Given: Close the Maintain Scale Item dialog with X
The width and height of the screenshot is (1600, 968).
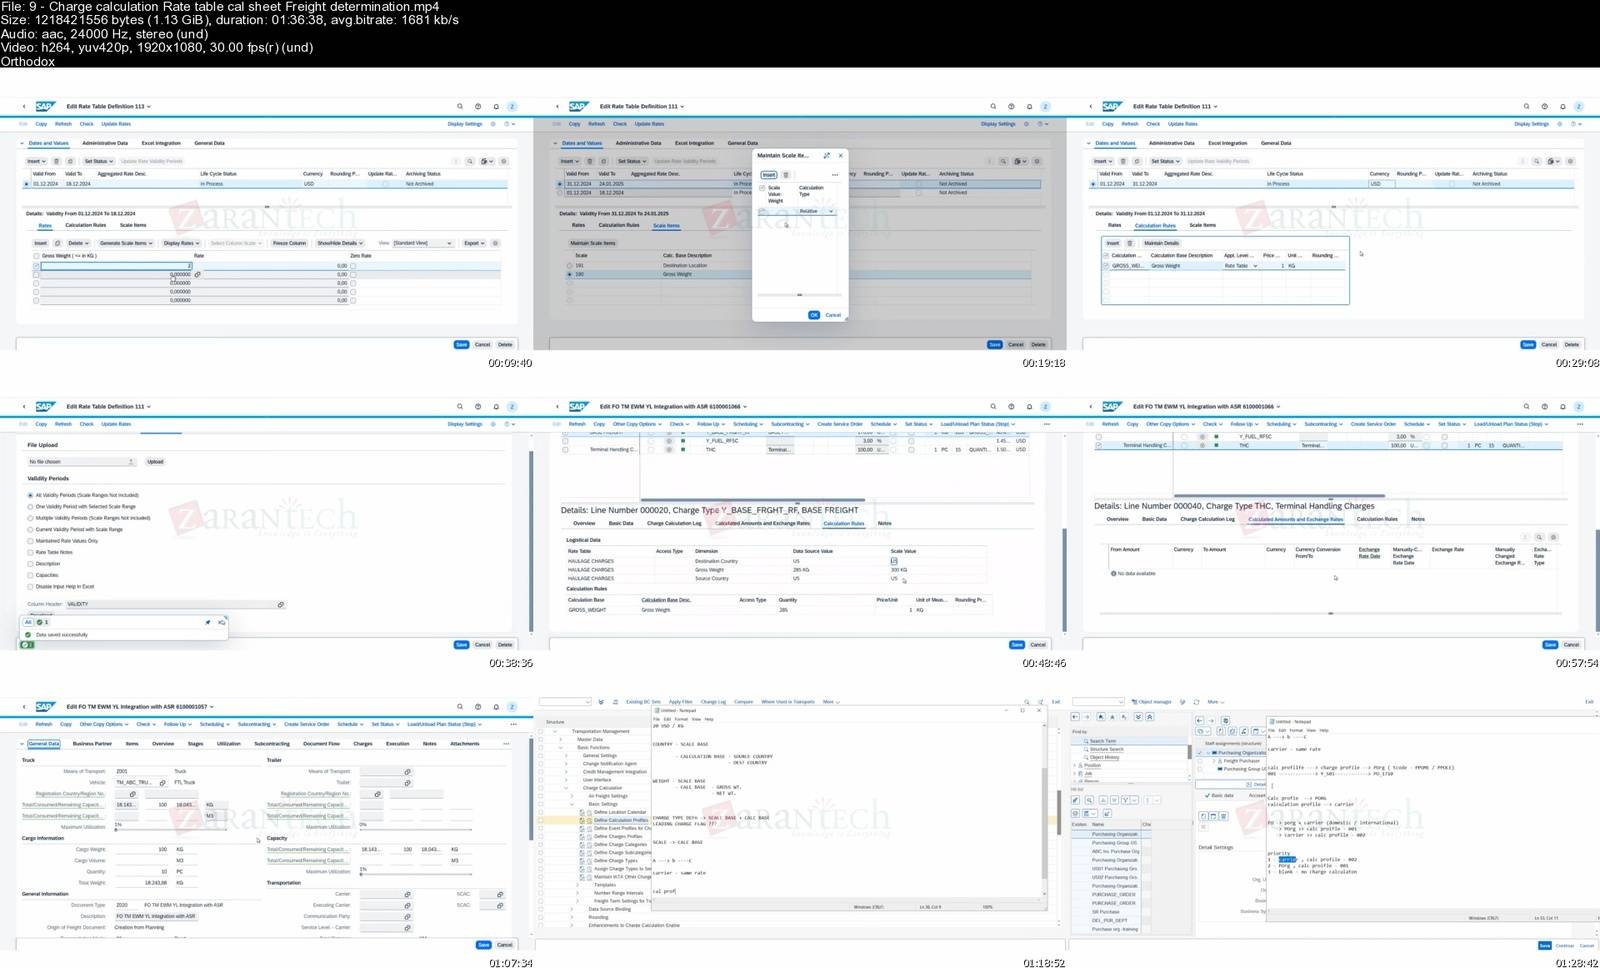Looking at the screenshot, I should point(840,155).
